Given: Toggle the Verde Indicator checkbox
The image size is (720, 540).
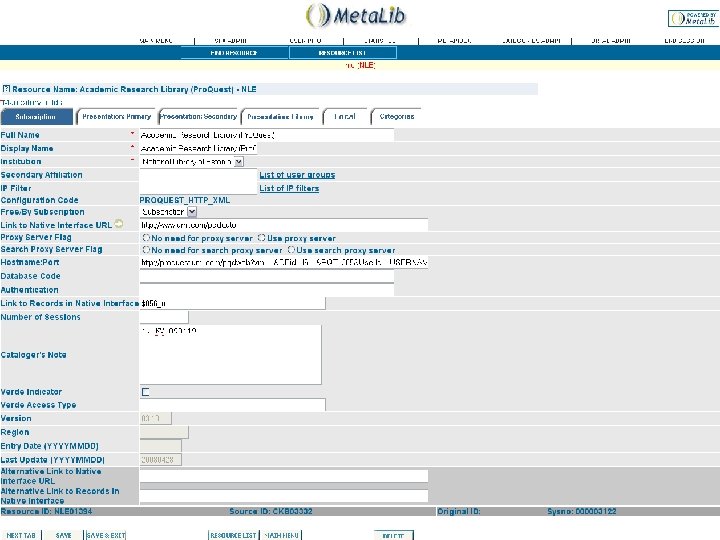Looking at the screenshot, I should [x=146, y=392].
